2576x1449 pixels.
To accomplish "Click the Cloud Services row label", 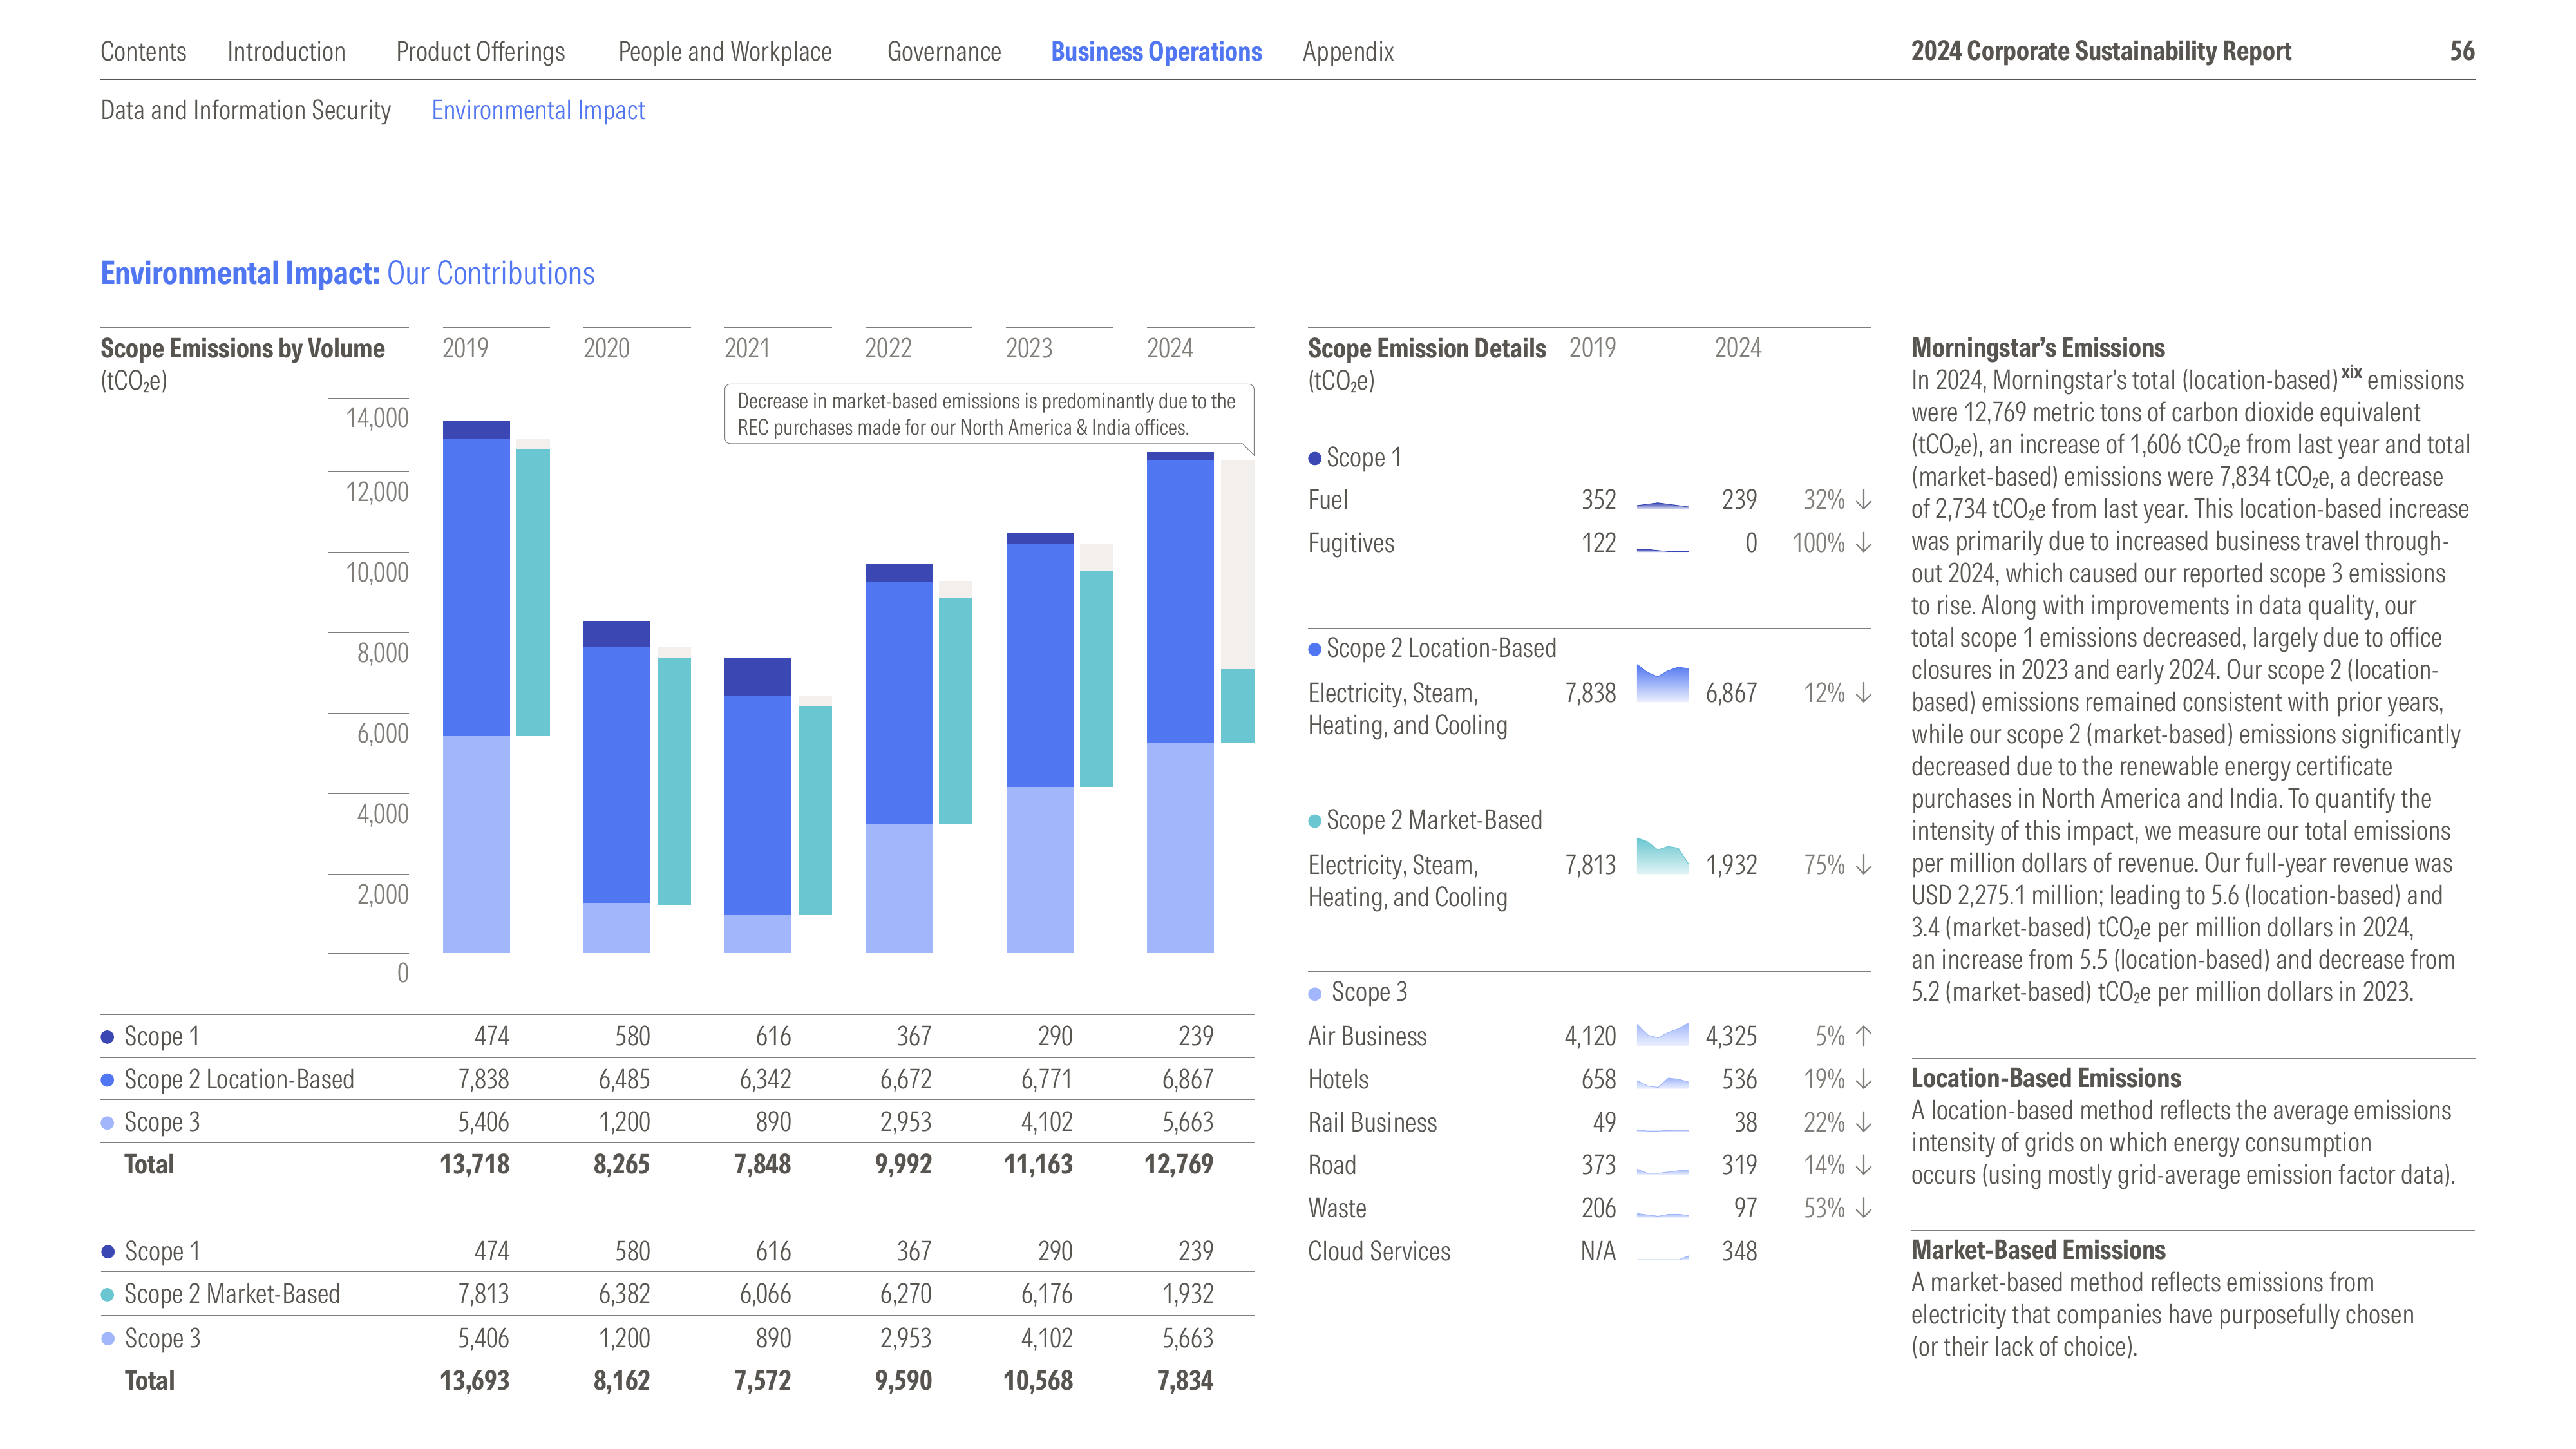I will [x=1379, y=1251].
